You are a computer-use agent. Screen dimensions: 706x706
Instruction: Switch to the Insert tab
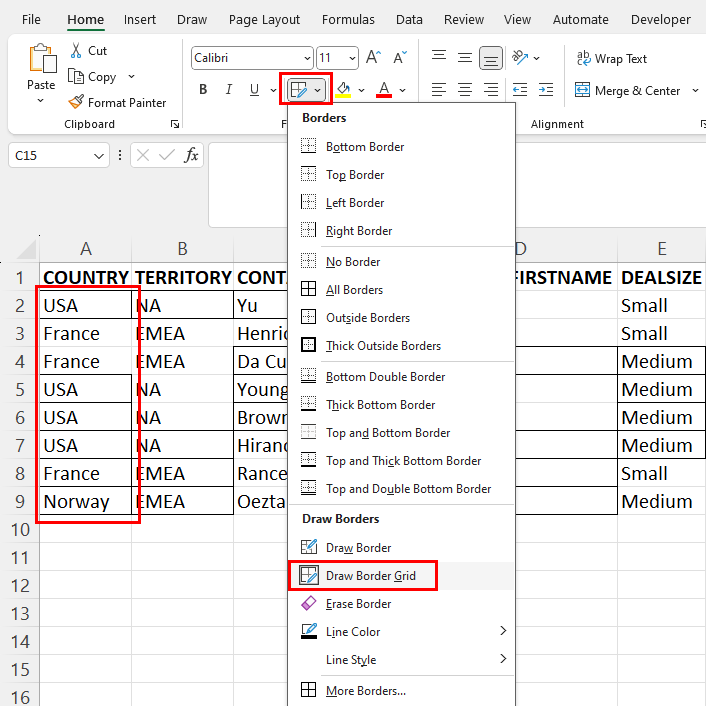(140, 20)
